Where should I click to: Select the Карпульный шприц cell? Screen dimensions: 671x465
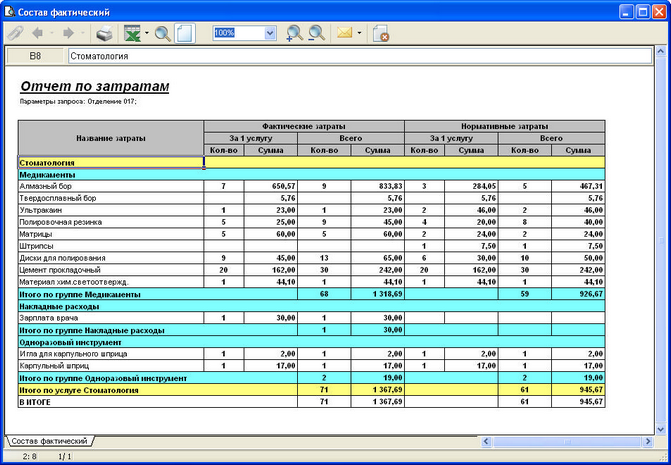(110, 366)
